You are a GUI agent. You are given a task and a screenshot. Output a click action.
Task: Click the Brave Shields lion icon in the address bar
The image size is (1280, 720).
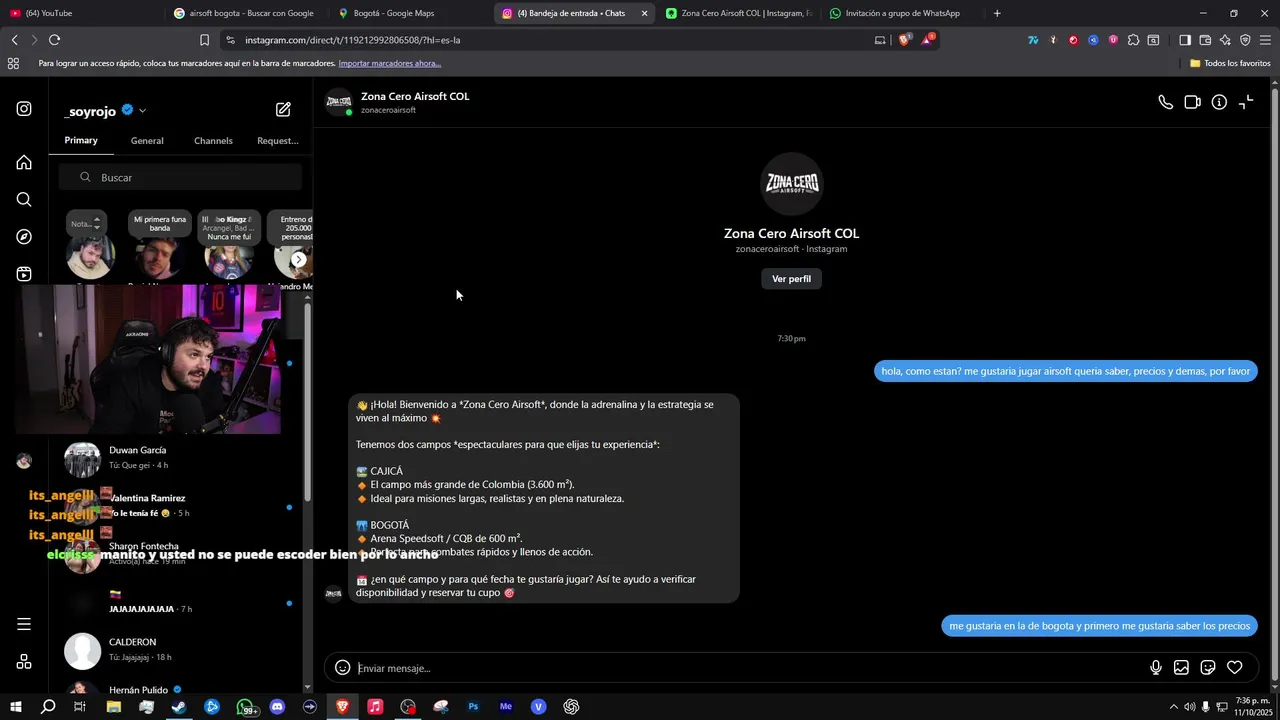click(x=904, y=40)
